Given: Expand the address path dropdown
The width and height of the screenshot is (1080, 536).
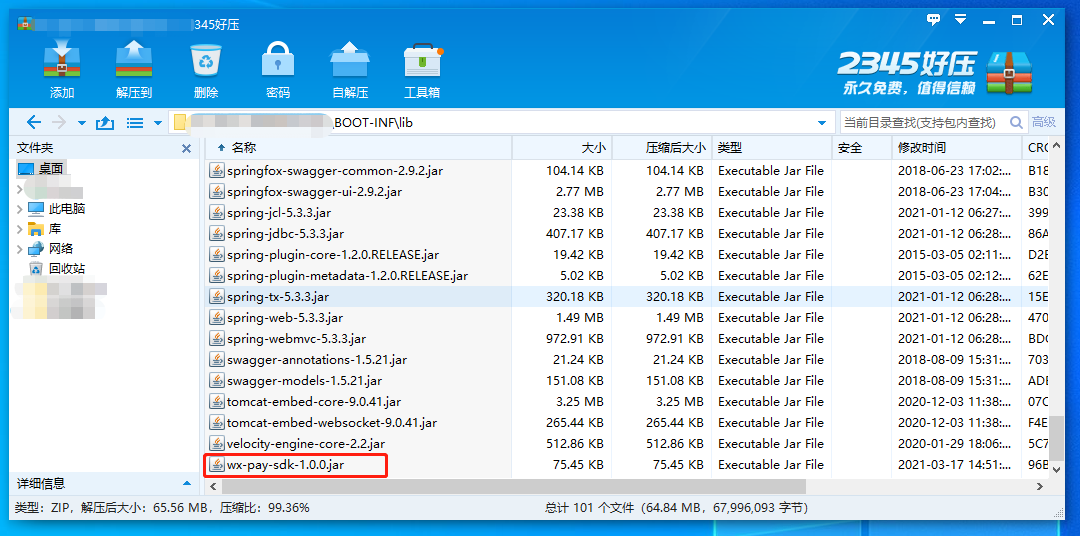Looking at the screenshot, I should point(821,123).
